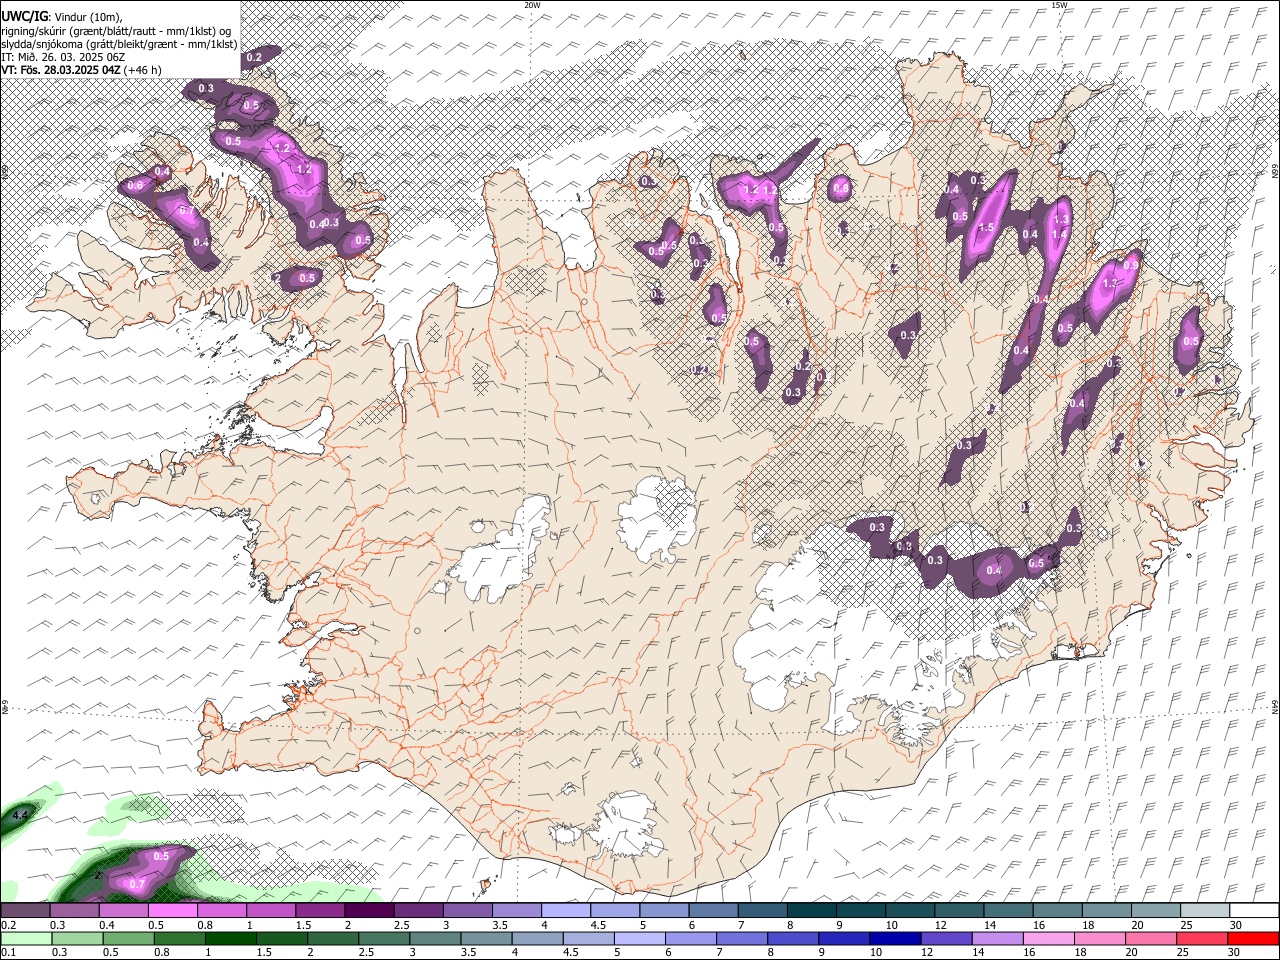Click the 1.5 snowfall value in the northeast
Image resolution: width=1280 pixels, height=960 pixels.
(x=985, y=228)
